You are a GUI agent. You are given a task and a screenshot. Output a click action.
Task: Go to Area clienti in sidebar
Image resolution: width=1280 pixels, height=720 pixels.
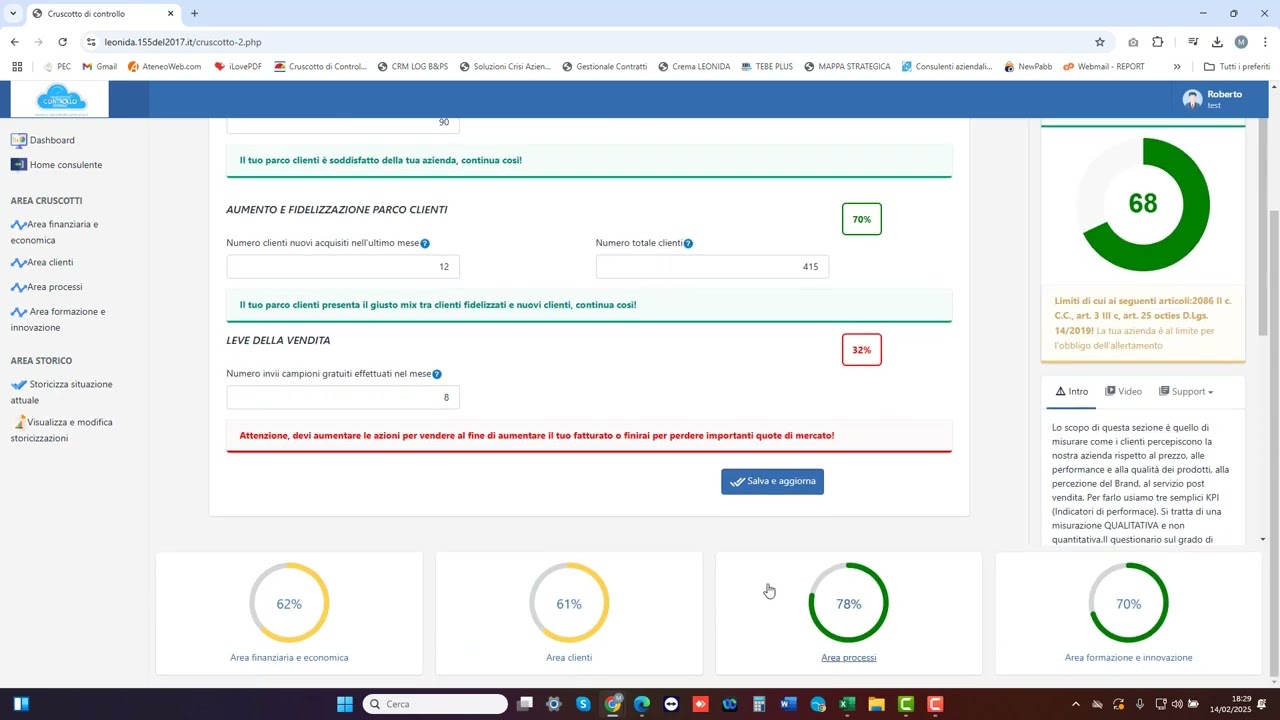coord(49,263)
